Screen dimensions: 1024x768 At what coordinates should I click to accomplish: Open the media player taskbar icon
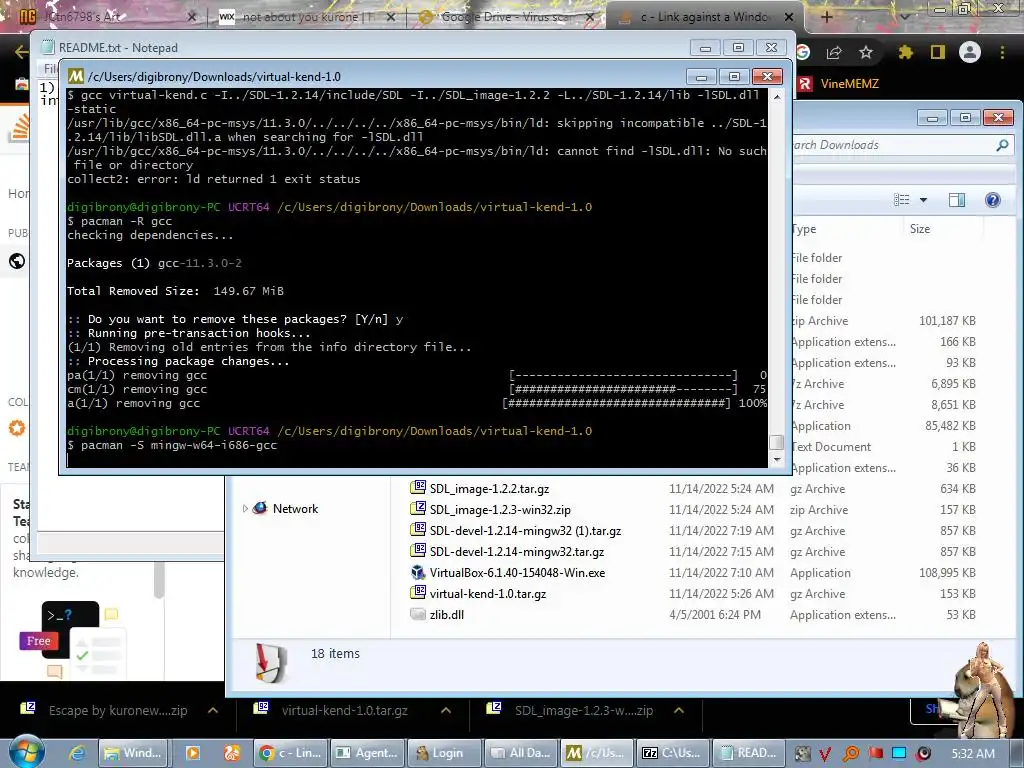[x=193, y=753]
